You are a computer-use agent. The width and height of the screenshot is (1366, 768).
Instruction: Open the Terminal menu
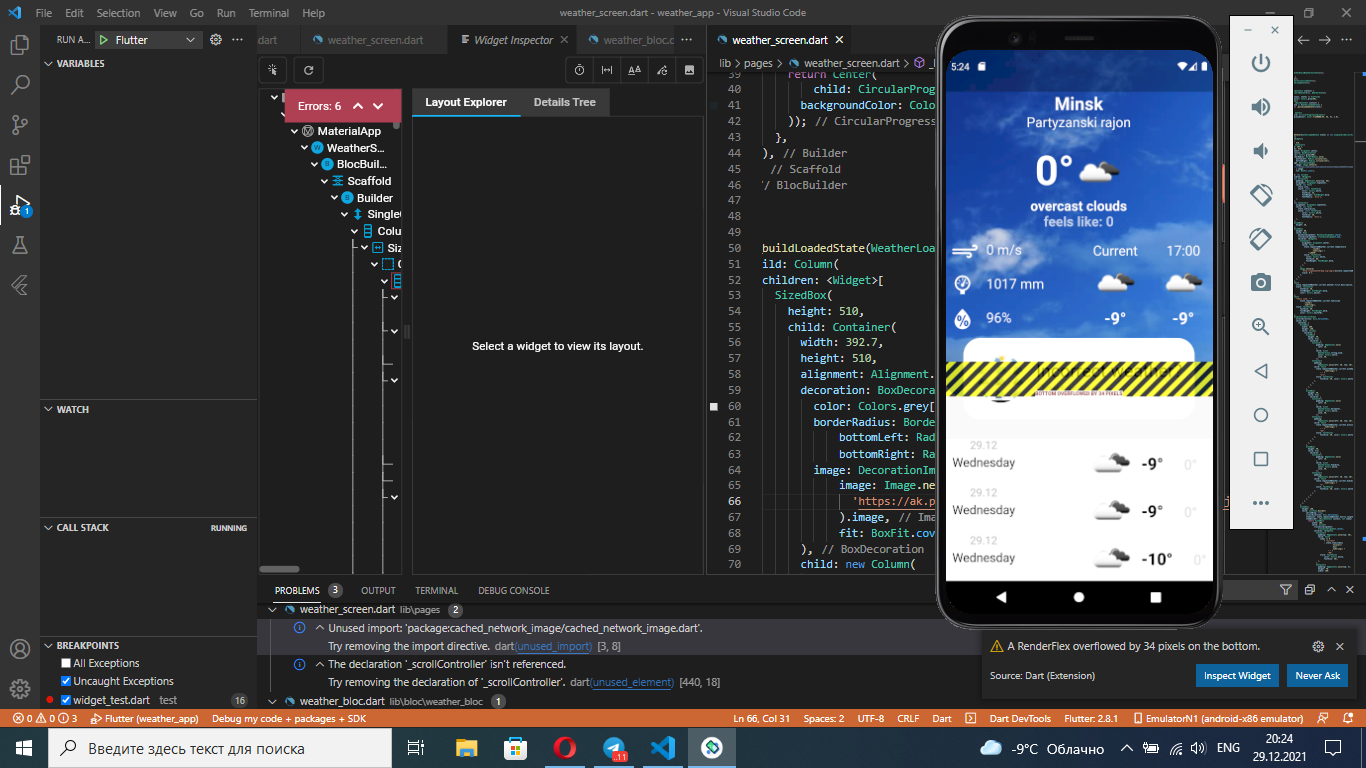[x=268, y=14]
